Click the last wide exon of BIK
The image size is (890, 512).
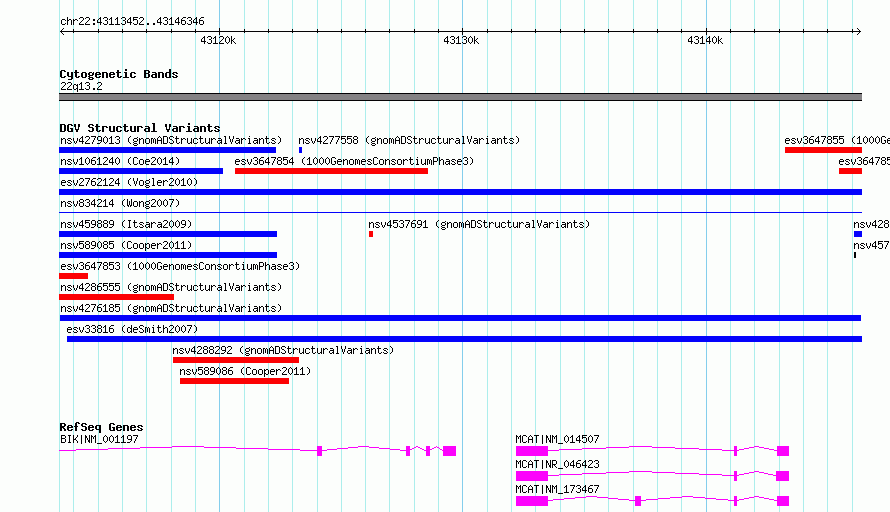(450, 451)
